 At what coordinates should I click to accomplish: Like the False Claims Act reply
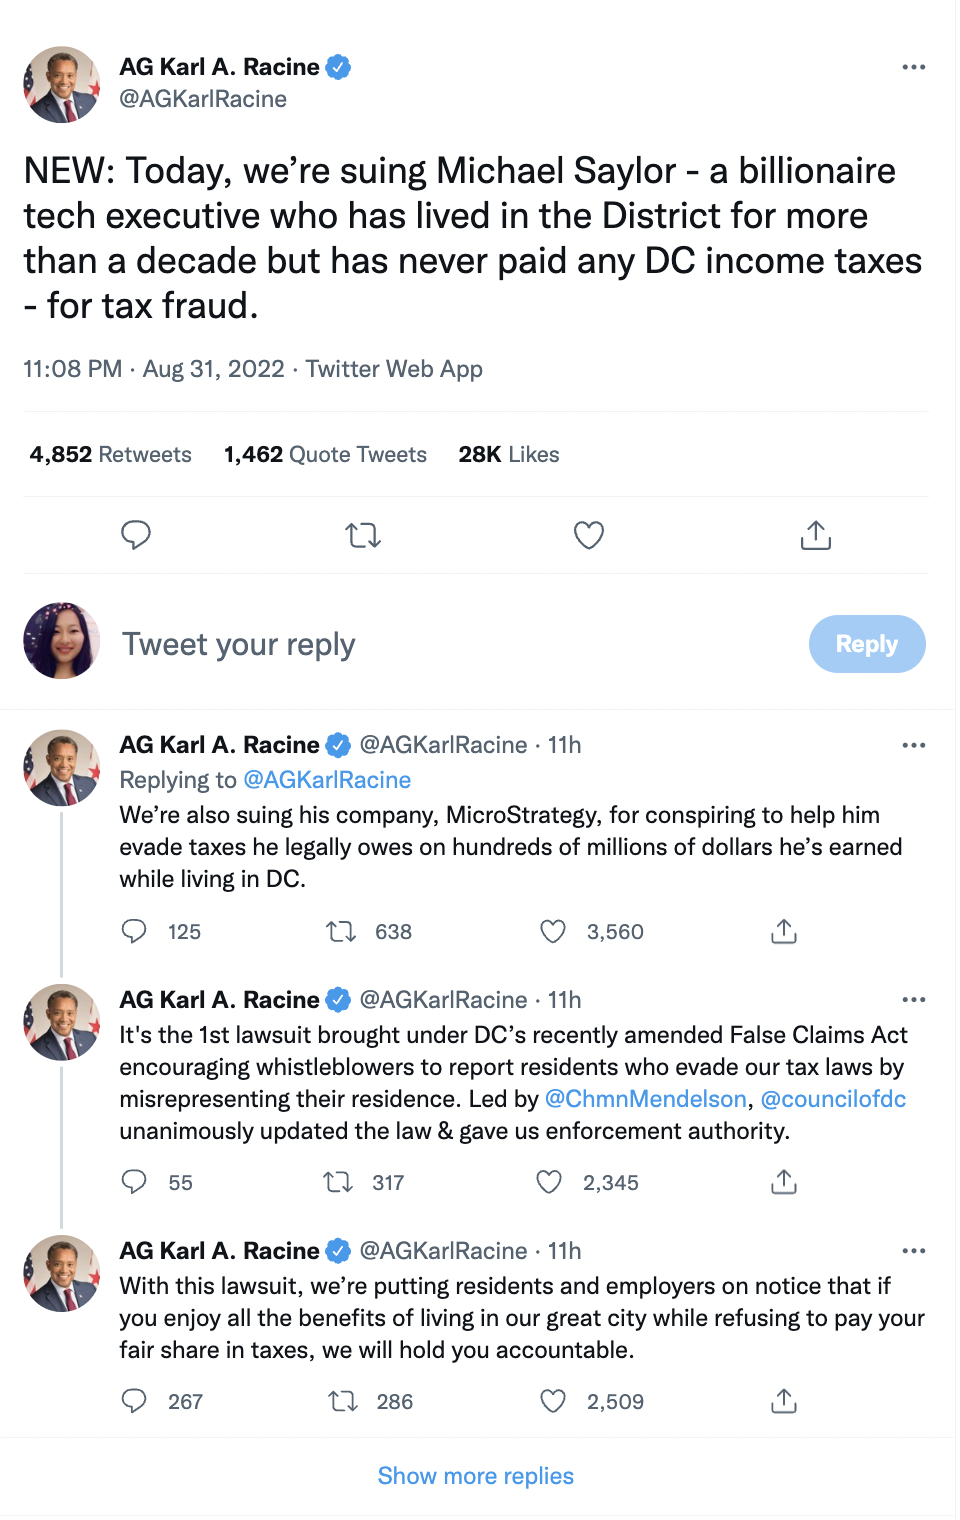(x=549, y=1183)
